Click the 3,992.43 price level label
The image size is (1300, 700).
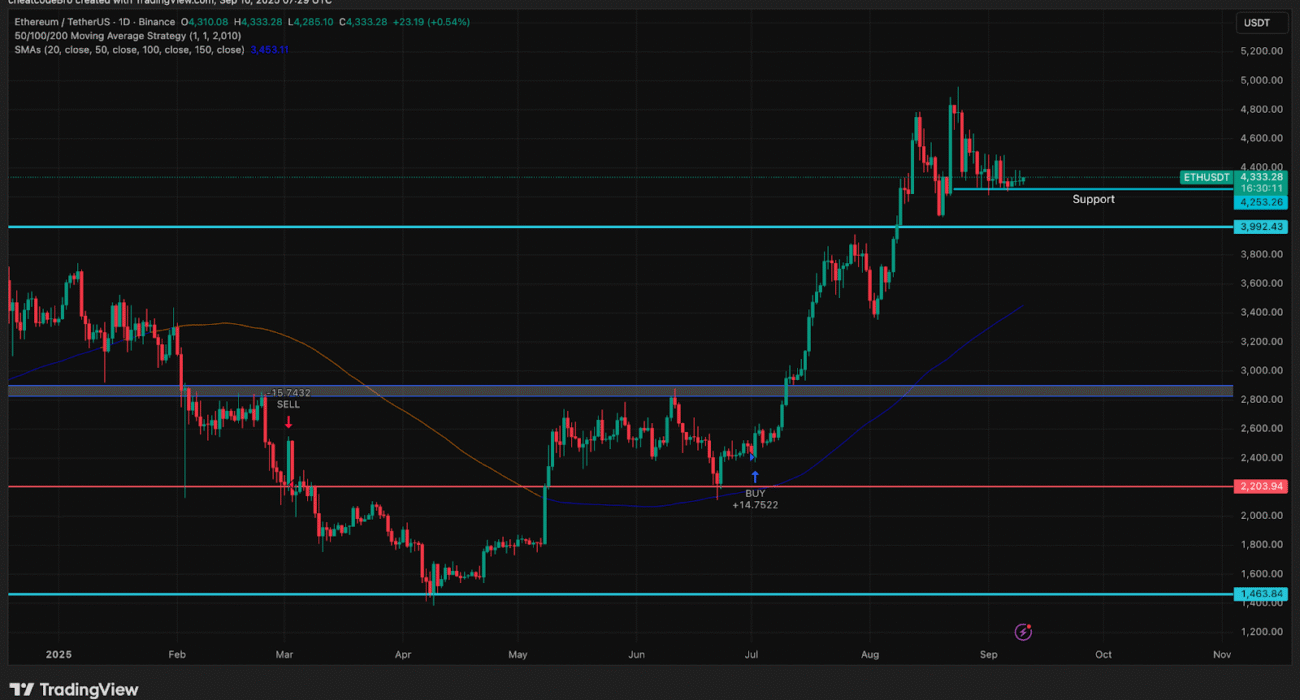pyautogui.click(x=1262, y=227)
